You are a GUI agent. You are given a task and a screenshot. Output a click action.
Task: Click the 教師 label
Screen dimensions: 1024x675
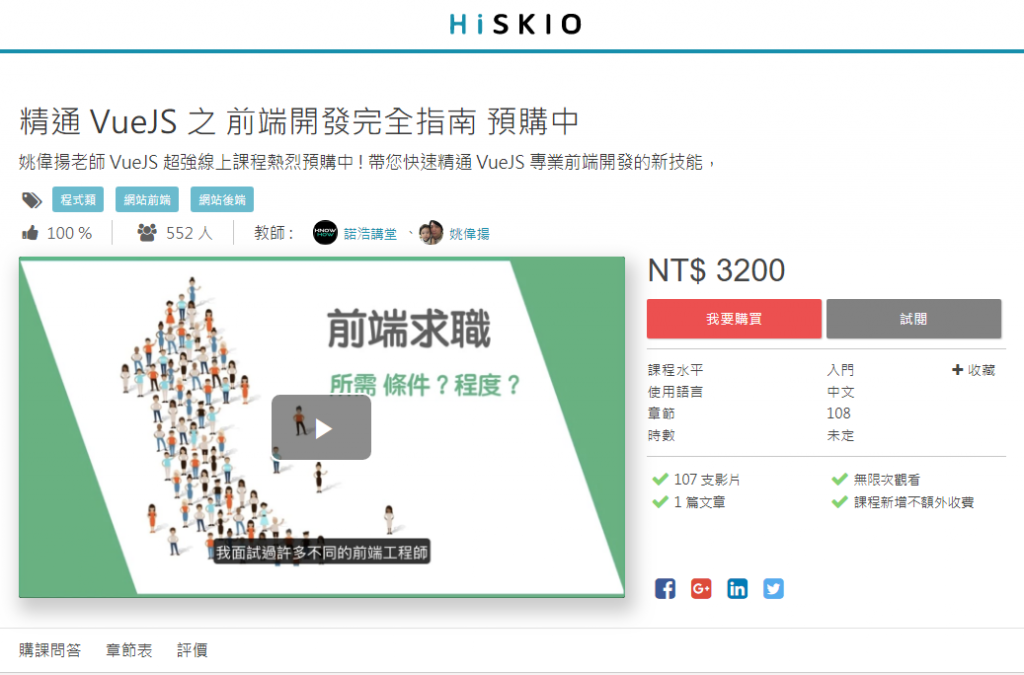tap(274, 233)
